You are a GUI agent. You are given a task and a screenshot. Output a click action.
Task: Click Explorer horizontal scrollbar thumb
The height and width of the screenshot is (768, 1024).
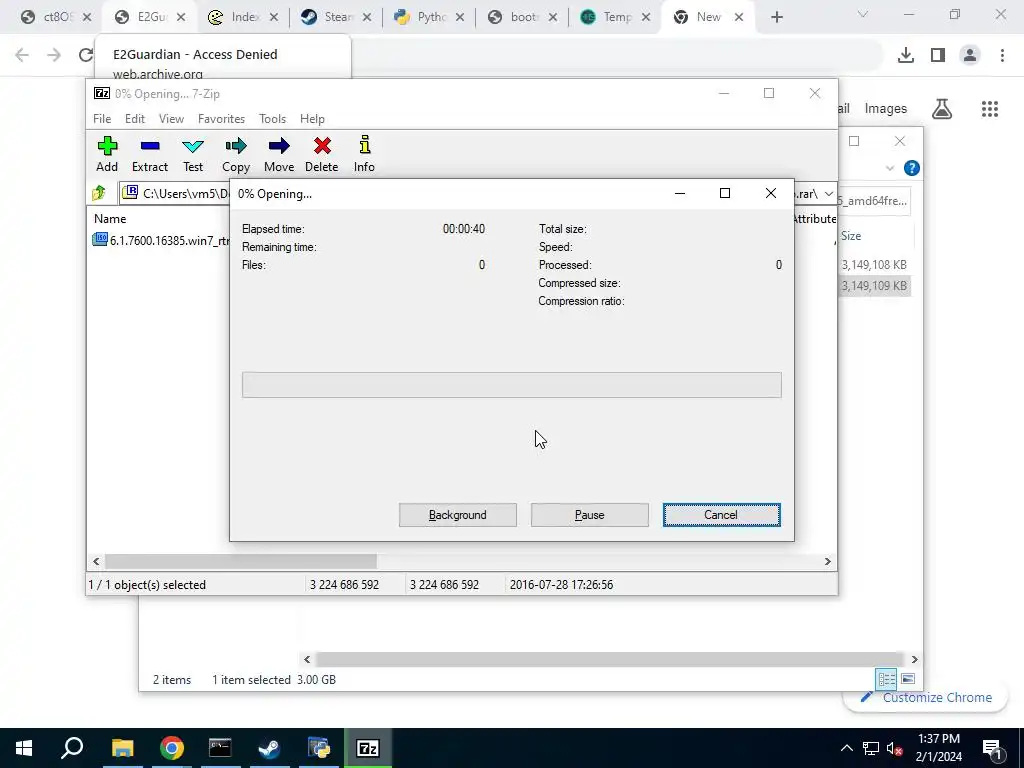(x=609, y=660)
